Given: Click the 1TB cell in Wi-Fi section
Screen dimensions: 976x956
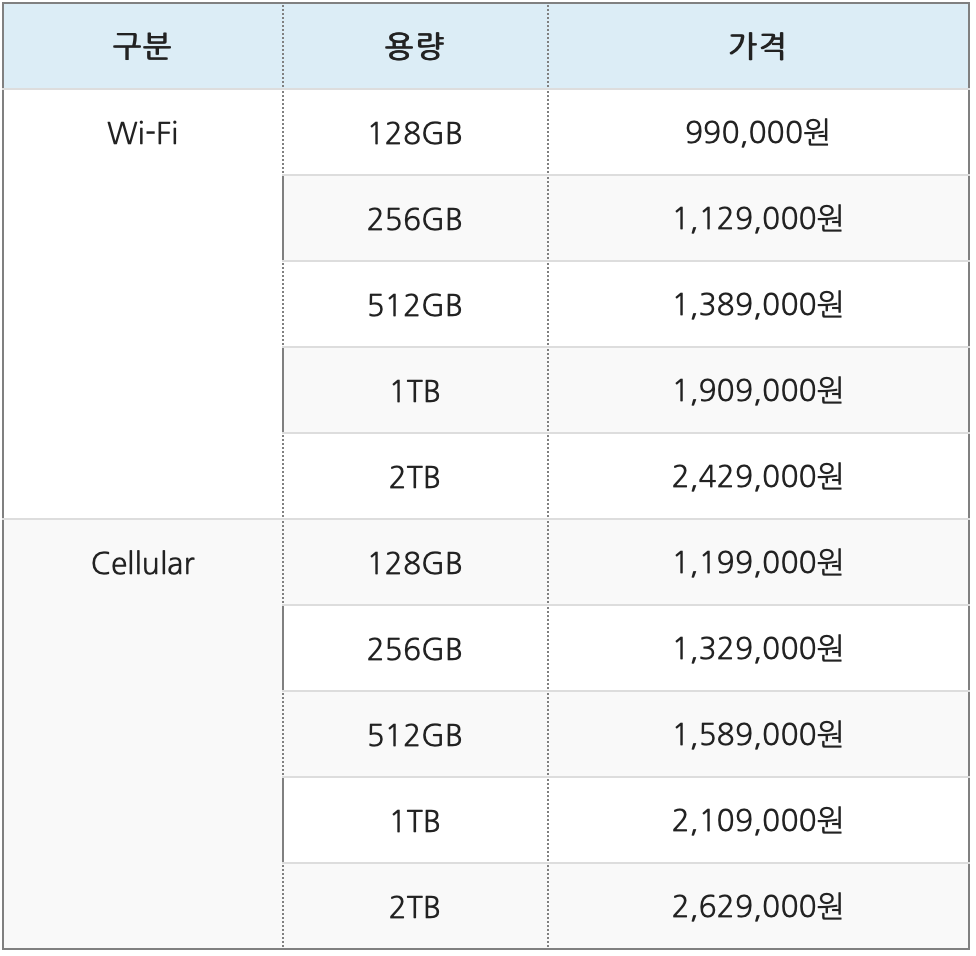Looking at the screenshot, I should coord(416,389).
